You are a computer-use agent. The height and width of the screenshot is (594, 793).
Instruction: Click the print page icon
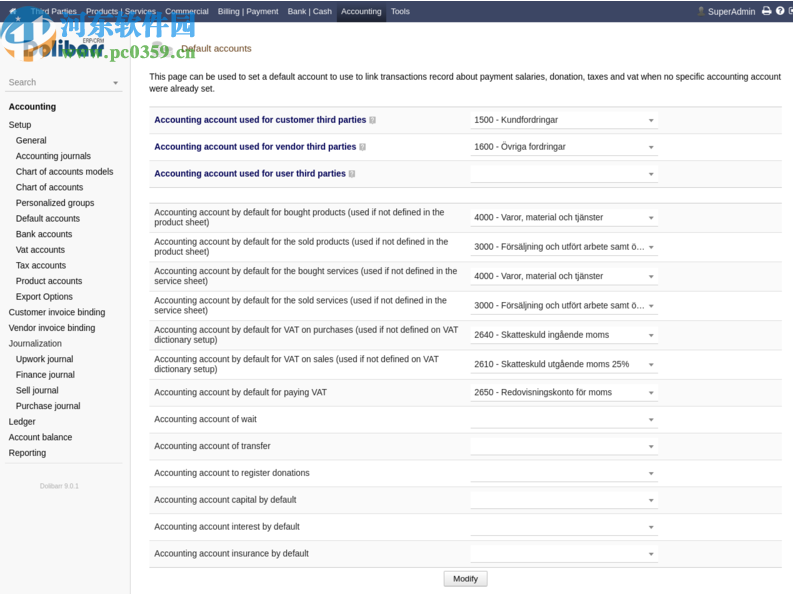(766, 11)
